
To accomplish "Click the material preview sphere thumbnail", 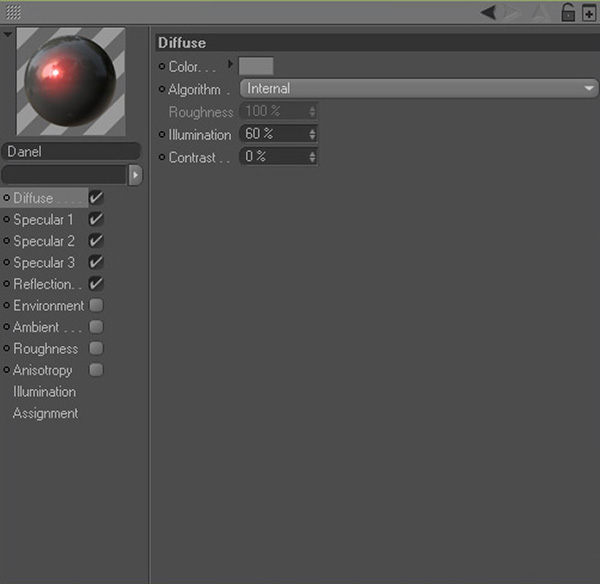I will (x=71, y=81).
